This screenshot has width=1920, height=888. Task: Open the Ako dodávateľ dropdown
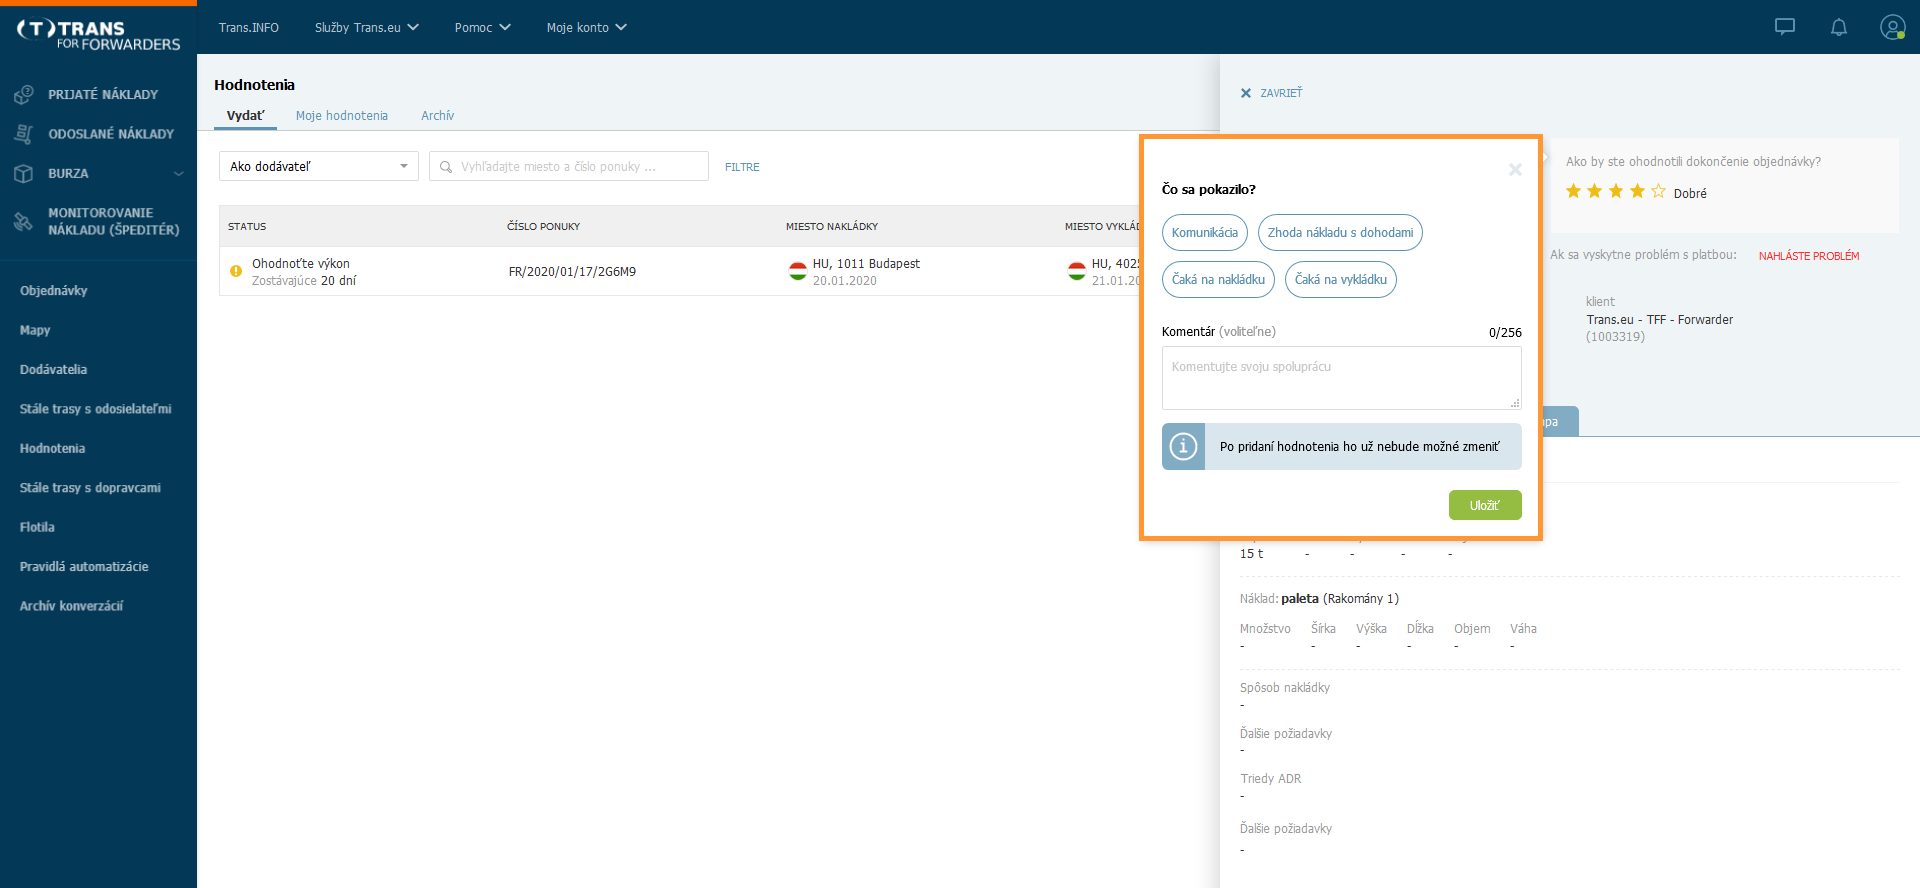coord(319,166)
